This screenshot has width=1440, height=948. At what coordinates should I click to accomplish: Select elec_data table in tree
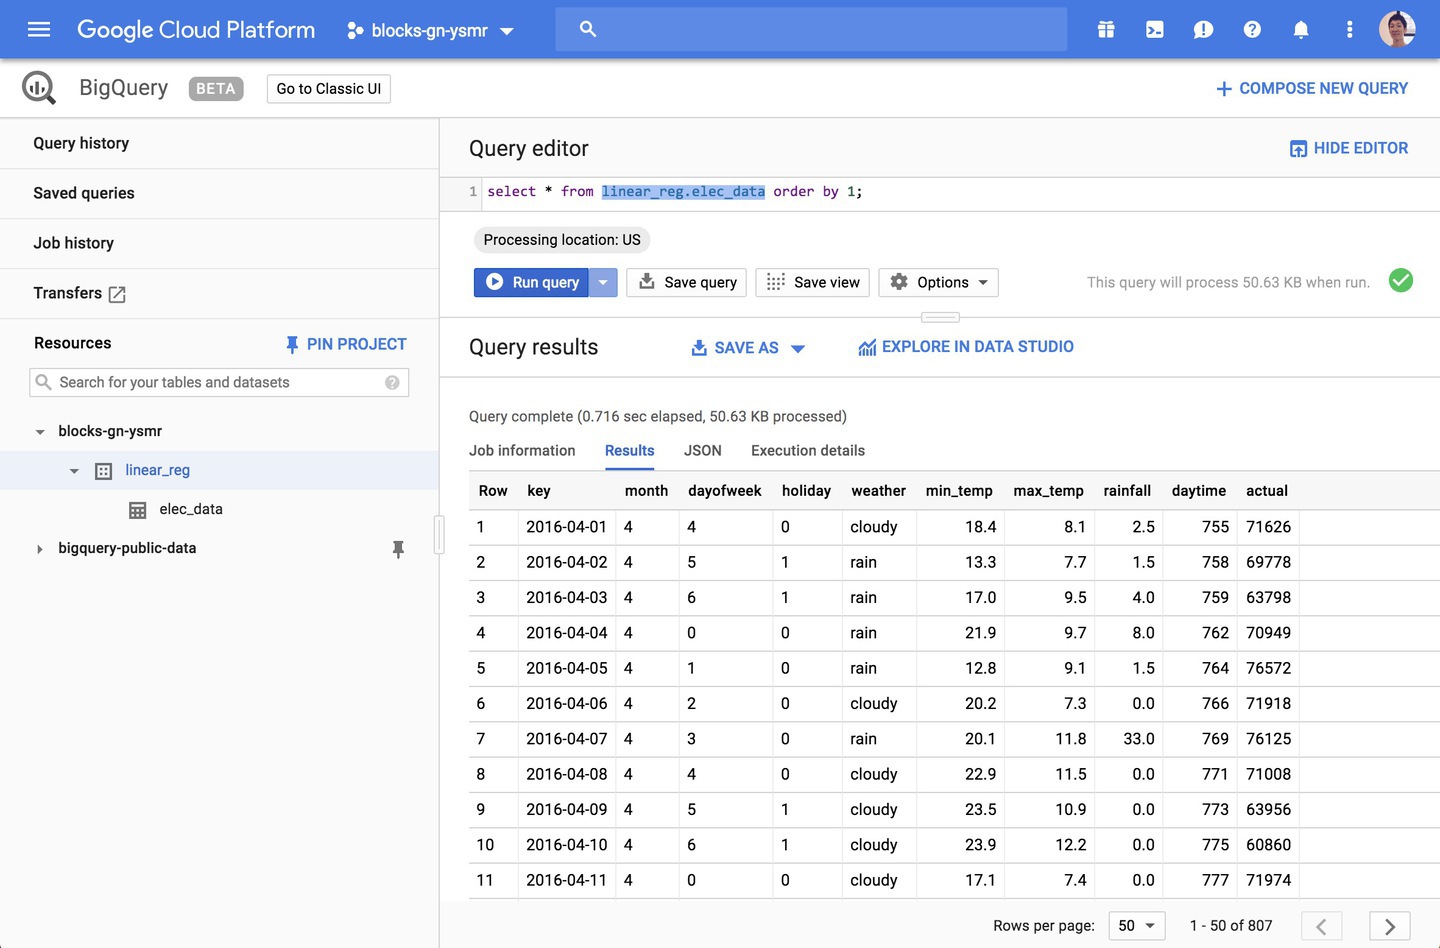(x=191, y=510)
